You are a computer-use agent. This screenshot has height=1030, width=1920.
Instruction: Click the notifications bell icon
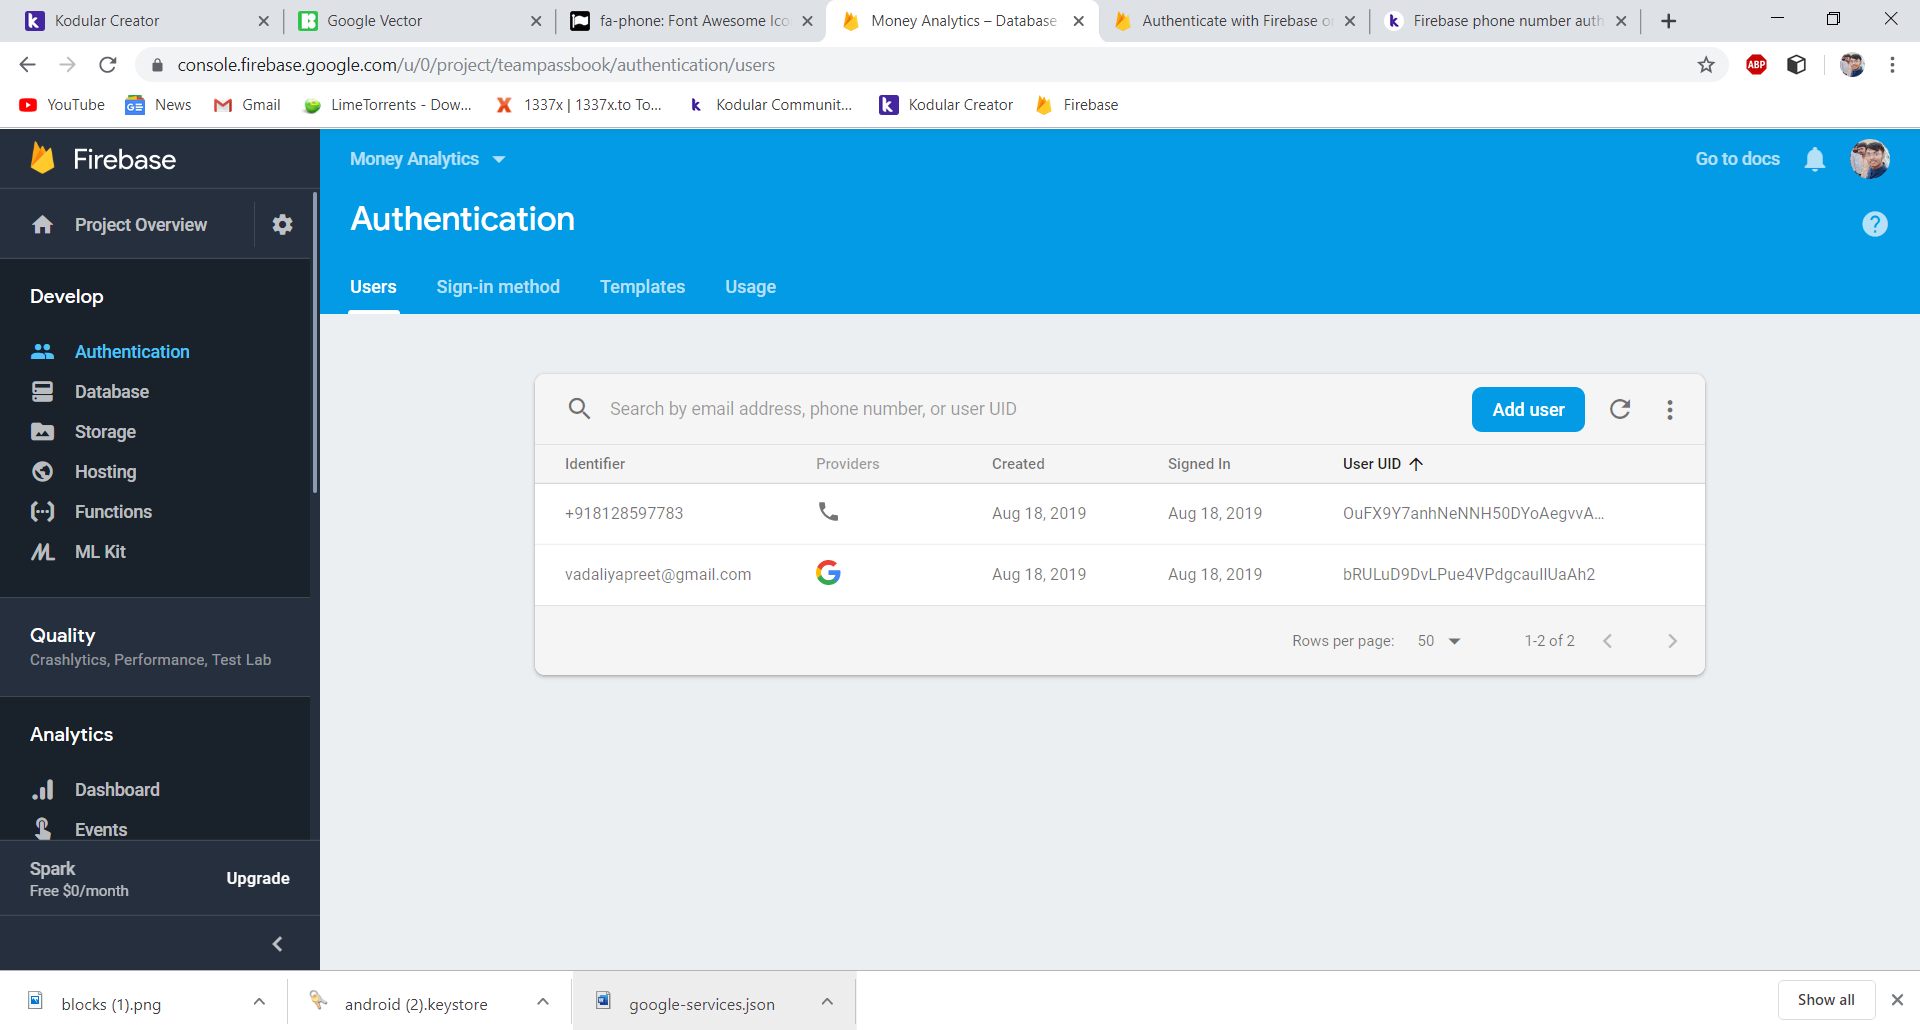1814,159
